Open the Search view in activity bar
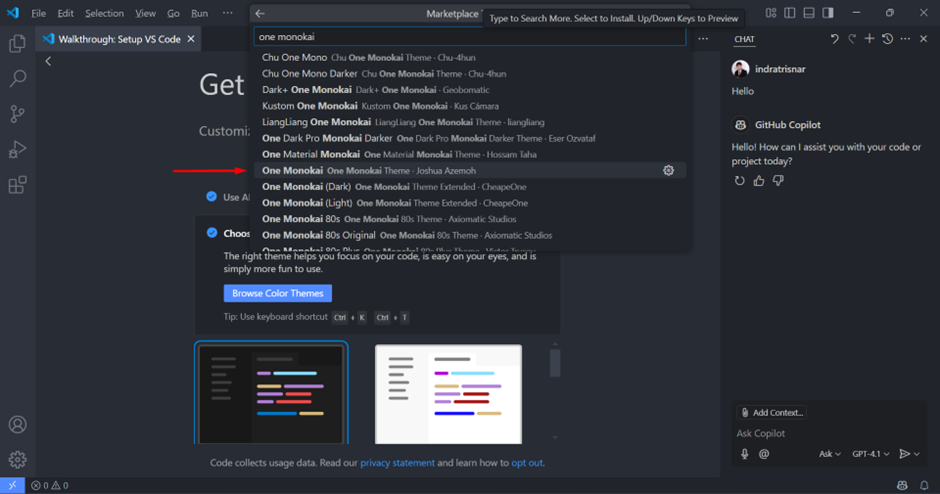 (x=17, y=79)
